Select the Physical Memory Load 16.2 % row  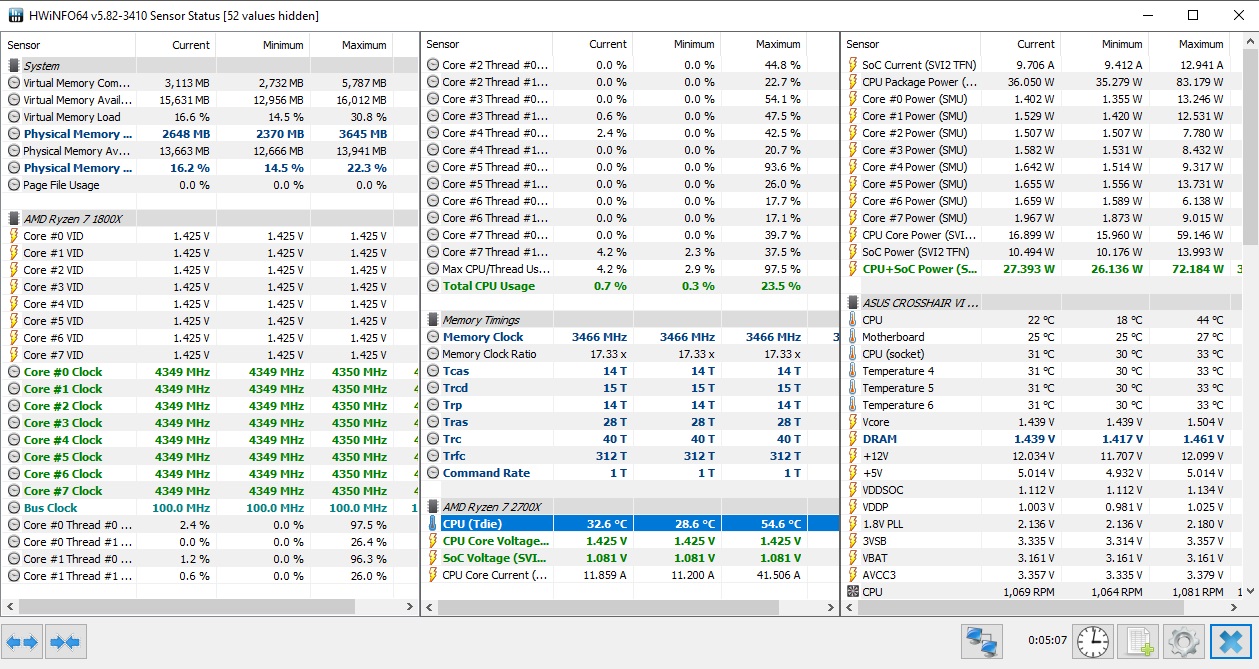click(x=210, y=168)
